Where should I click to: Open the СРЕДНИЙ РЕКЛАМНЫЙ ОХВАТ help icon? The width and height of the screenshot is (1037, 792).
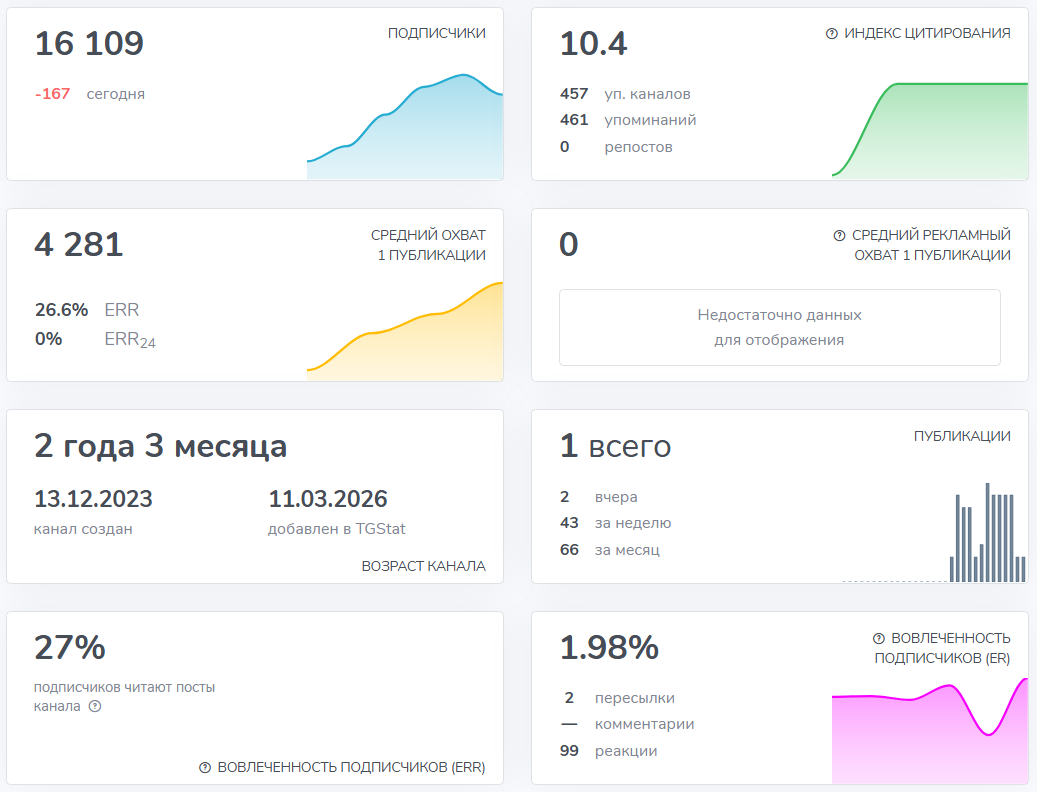(841, 234)
